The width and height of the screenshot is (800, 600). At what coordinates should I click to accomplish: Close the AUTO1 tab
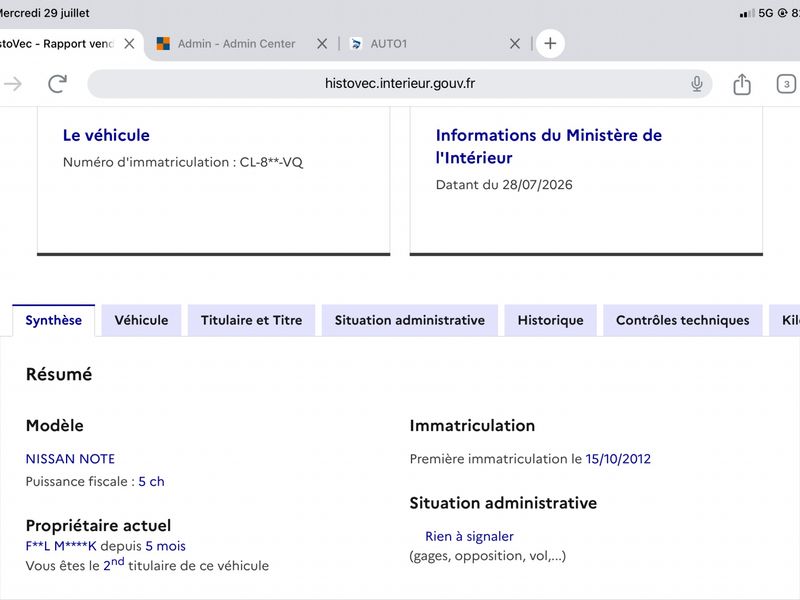(515, 44)
